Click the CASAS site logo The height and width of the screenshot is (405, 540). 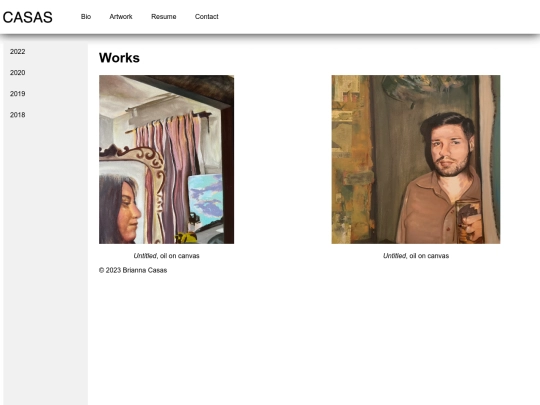pos(28,17)
